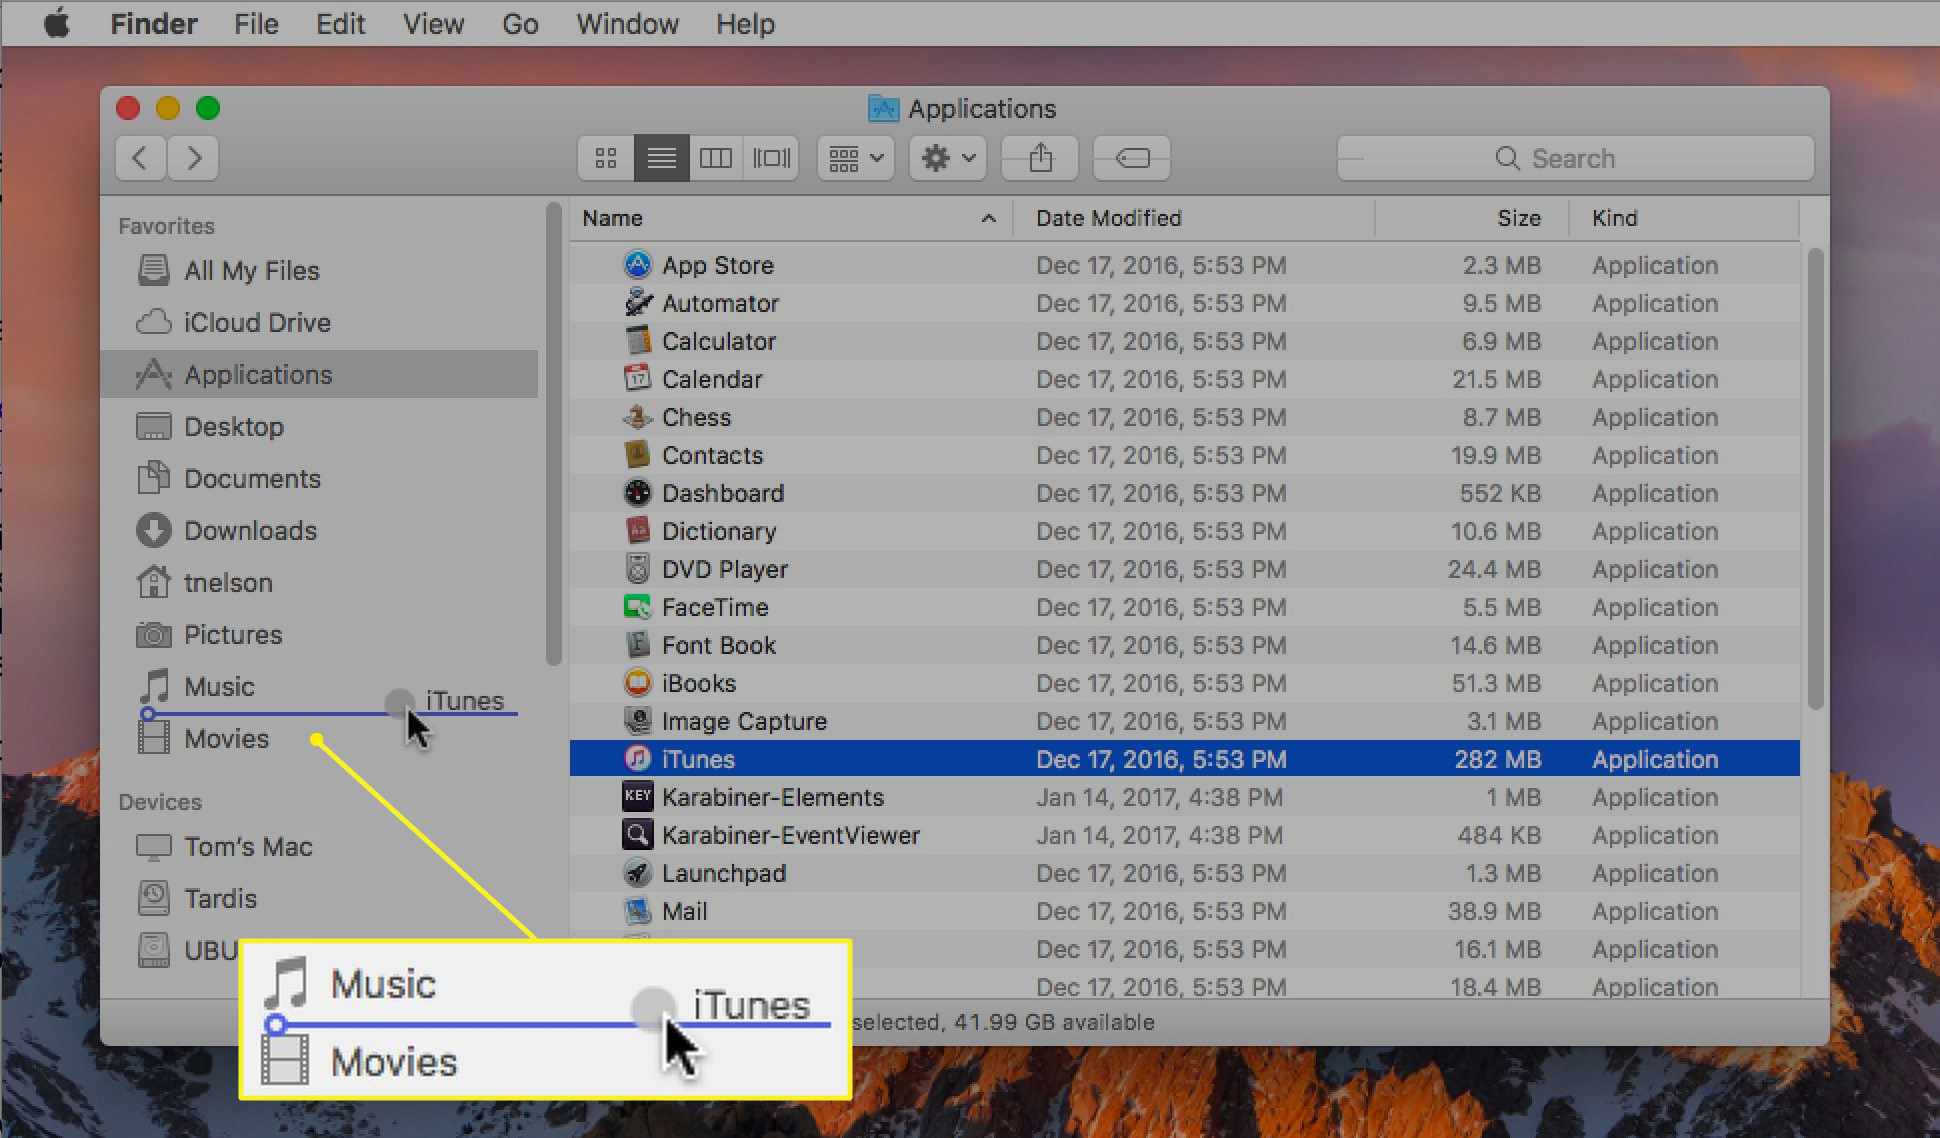Click into the Search field
Viewport: 1940px width, 1138px height.
tap(1575, 158)
